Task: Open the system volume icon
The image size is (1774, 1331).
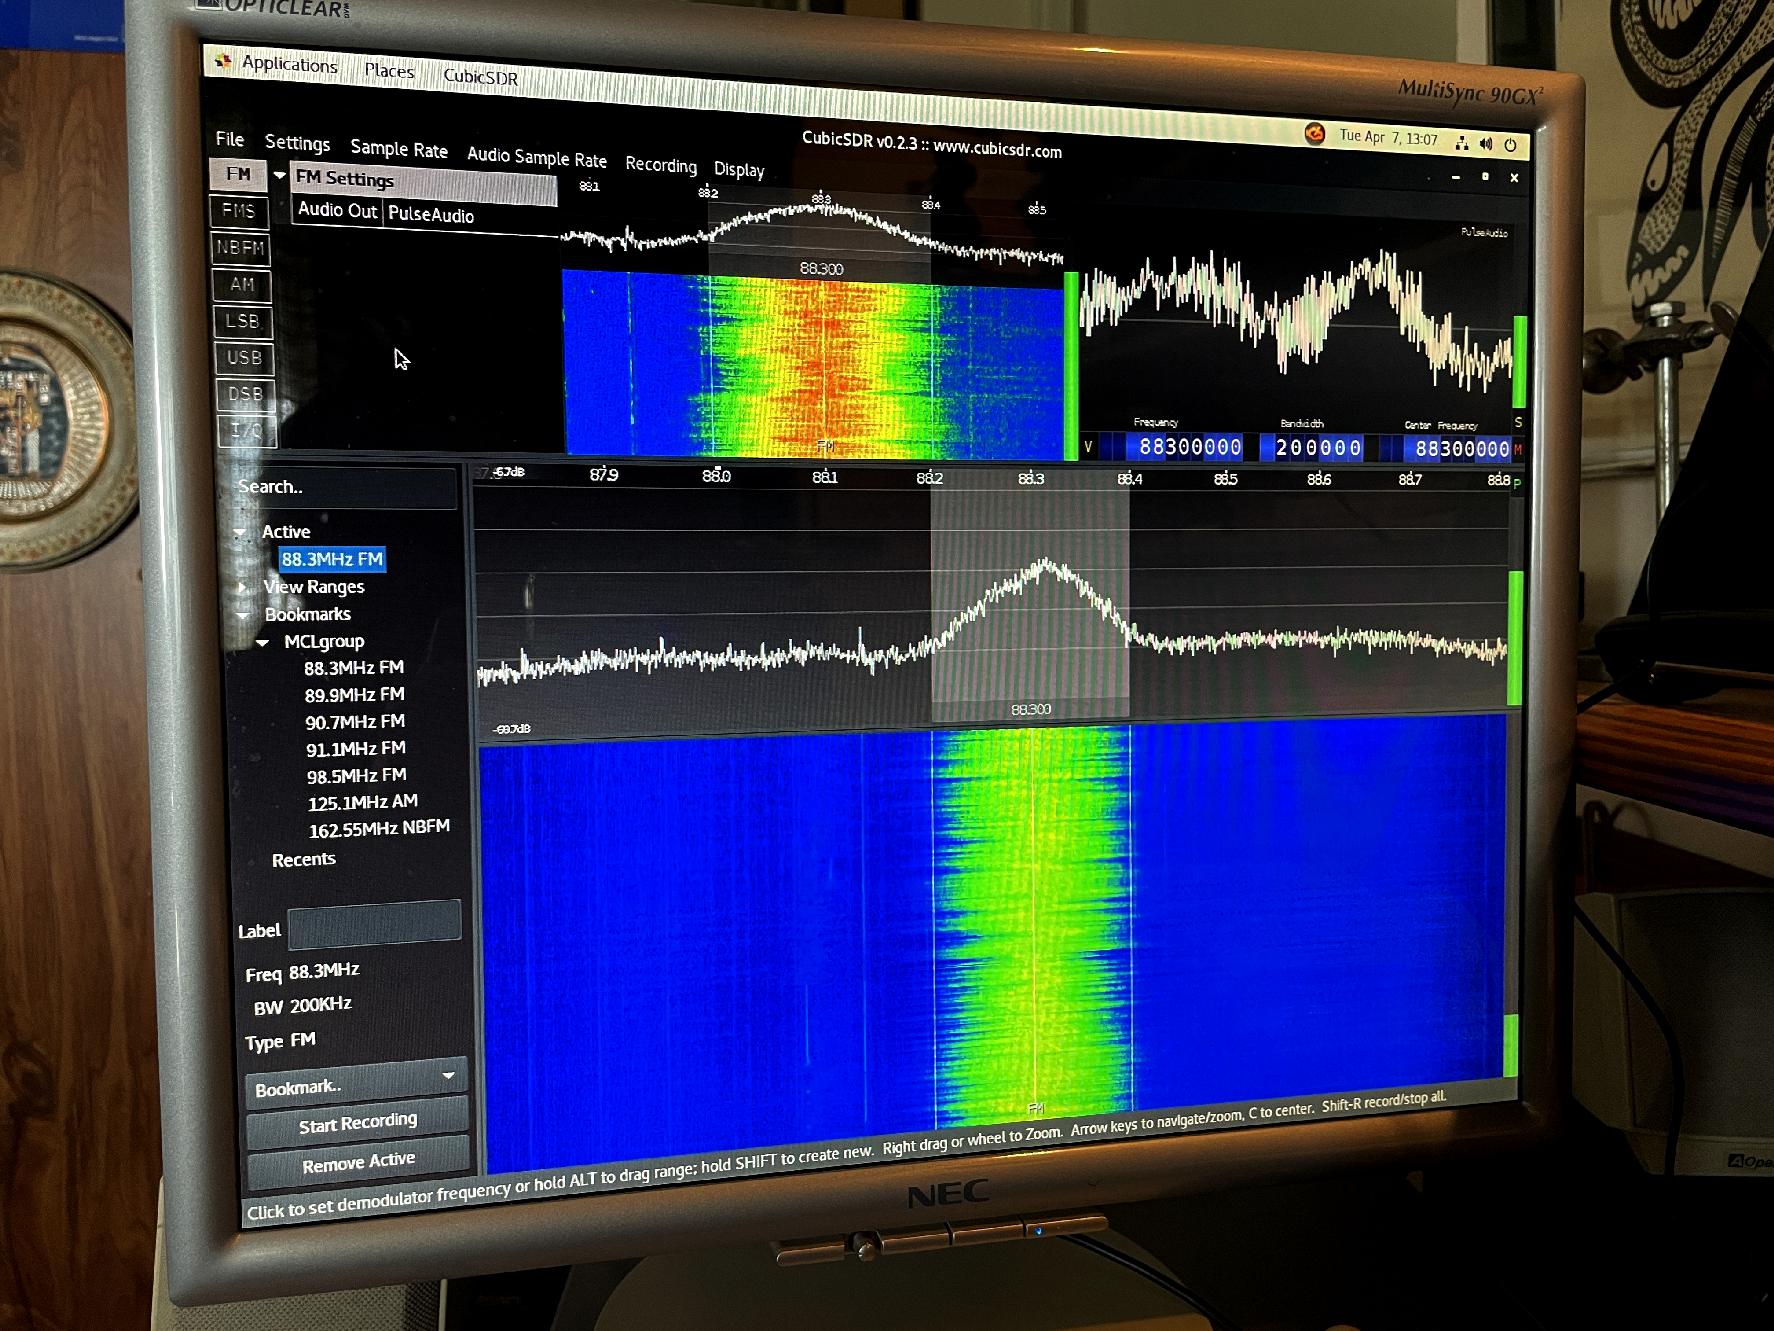Action: click(1486, 144)
